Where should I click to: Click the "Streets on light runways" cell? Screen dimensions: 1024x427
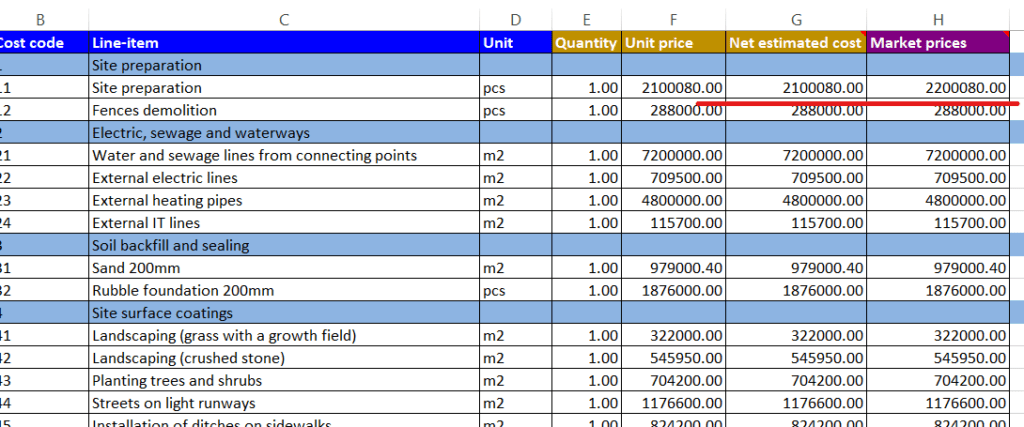click(x=283, y=403)
